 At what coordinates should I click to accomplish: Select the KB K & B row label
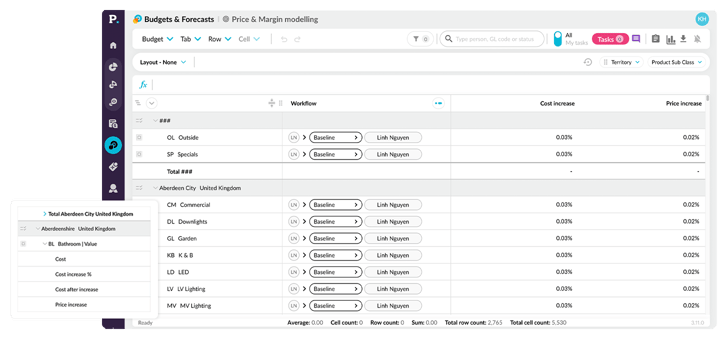pos(180,255)
